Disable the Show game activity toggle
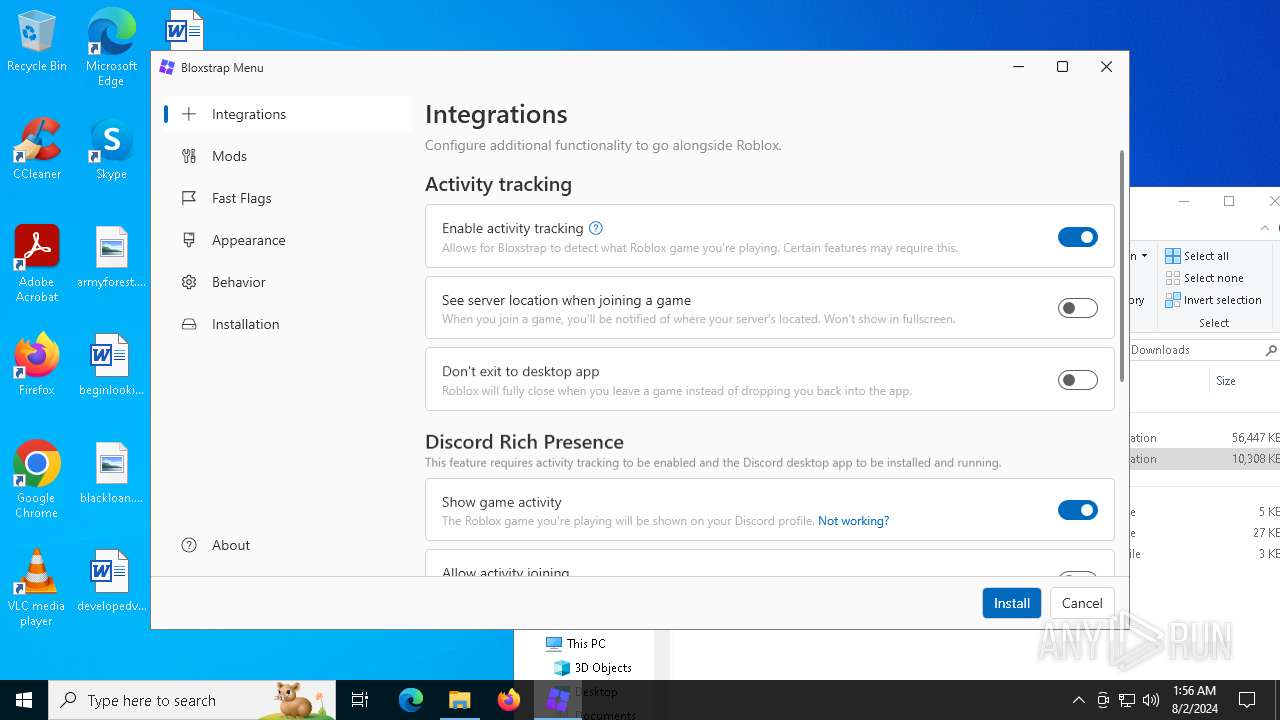The width and height of the screenshot is (1280, 720). [1078, 510]
